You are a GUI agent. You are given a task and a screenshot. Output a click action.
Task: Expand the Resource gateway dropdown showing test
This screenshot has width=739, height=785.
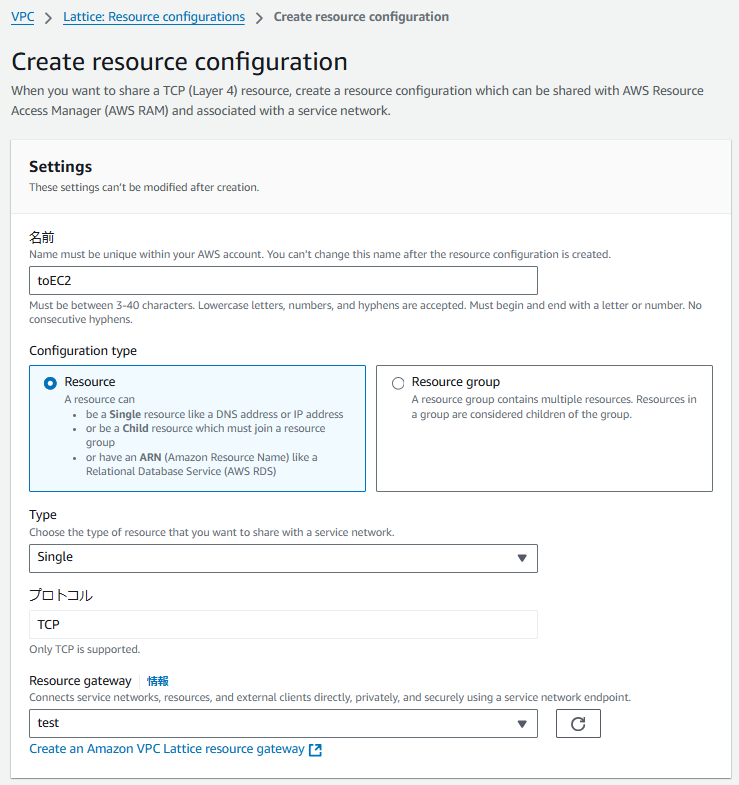283,723
